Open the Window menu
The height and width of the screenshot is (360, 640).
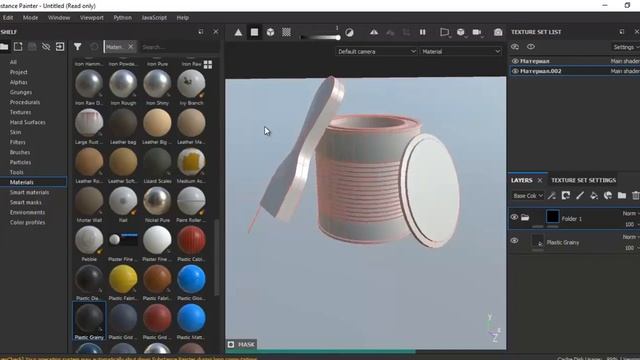pyautogui.click(x=59, y=18)
